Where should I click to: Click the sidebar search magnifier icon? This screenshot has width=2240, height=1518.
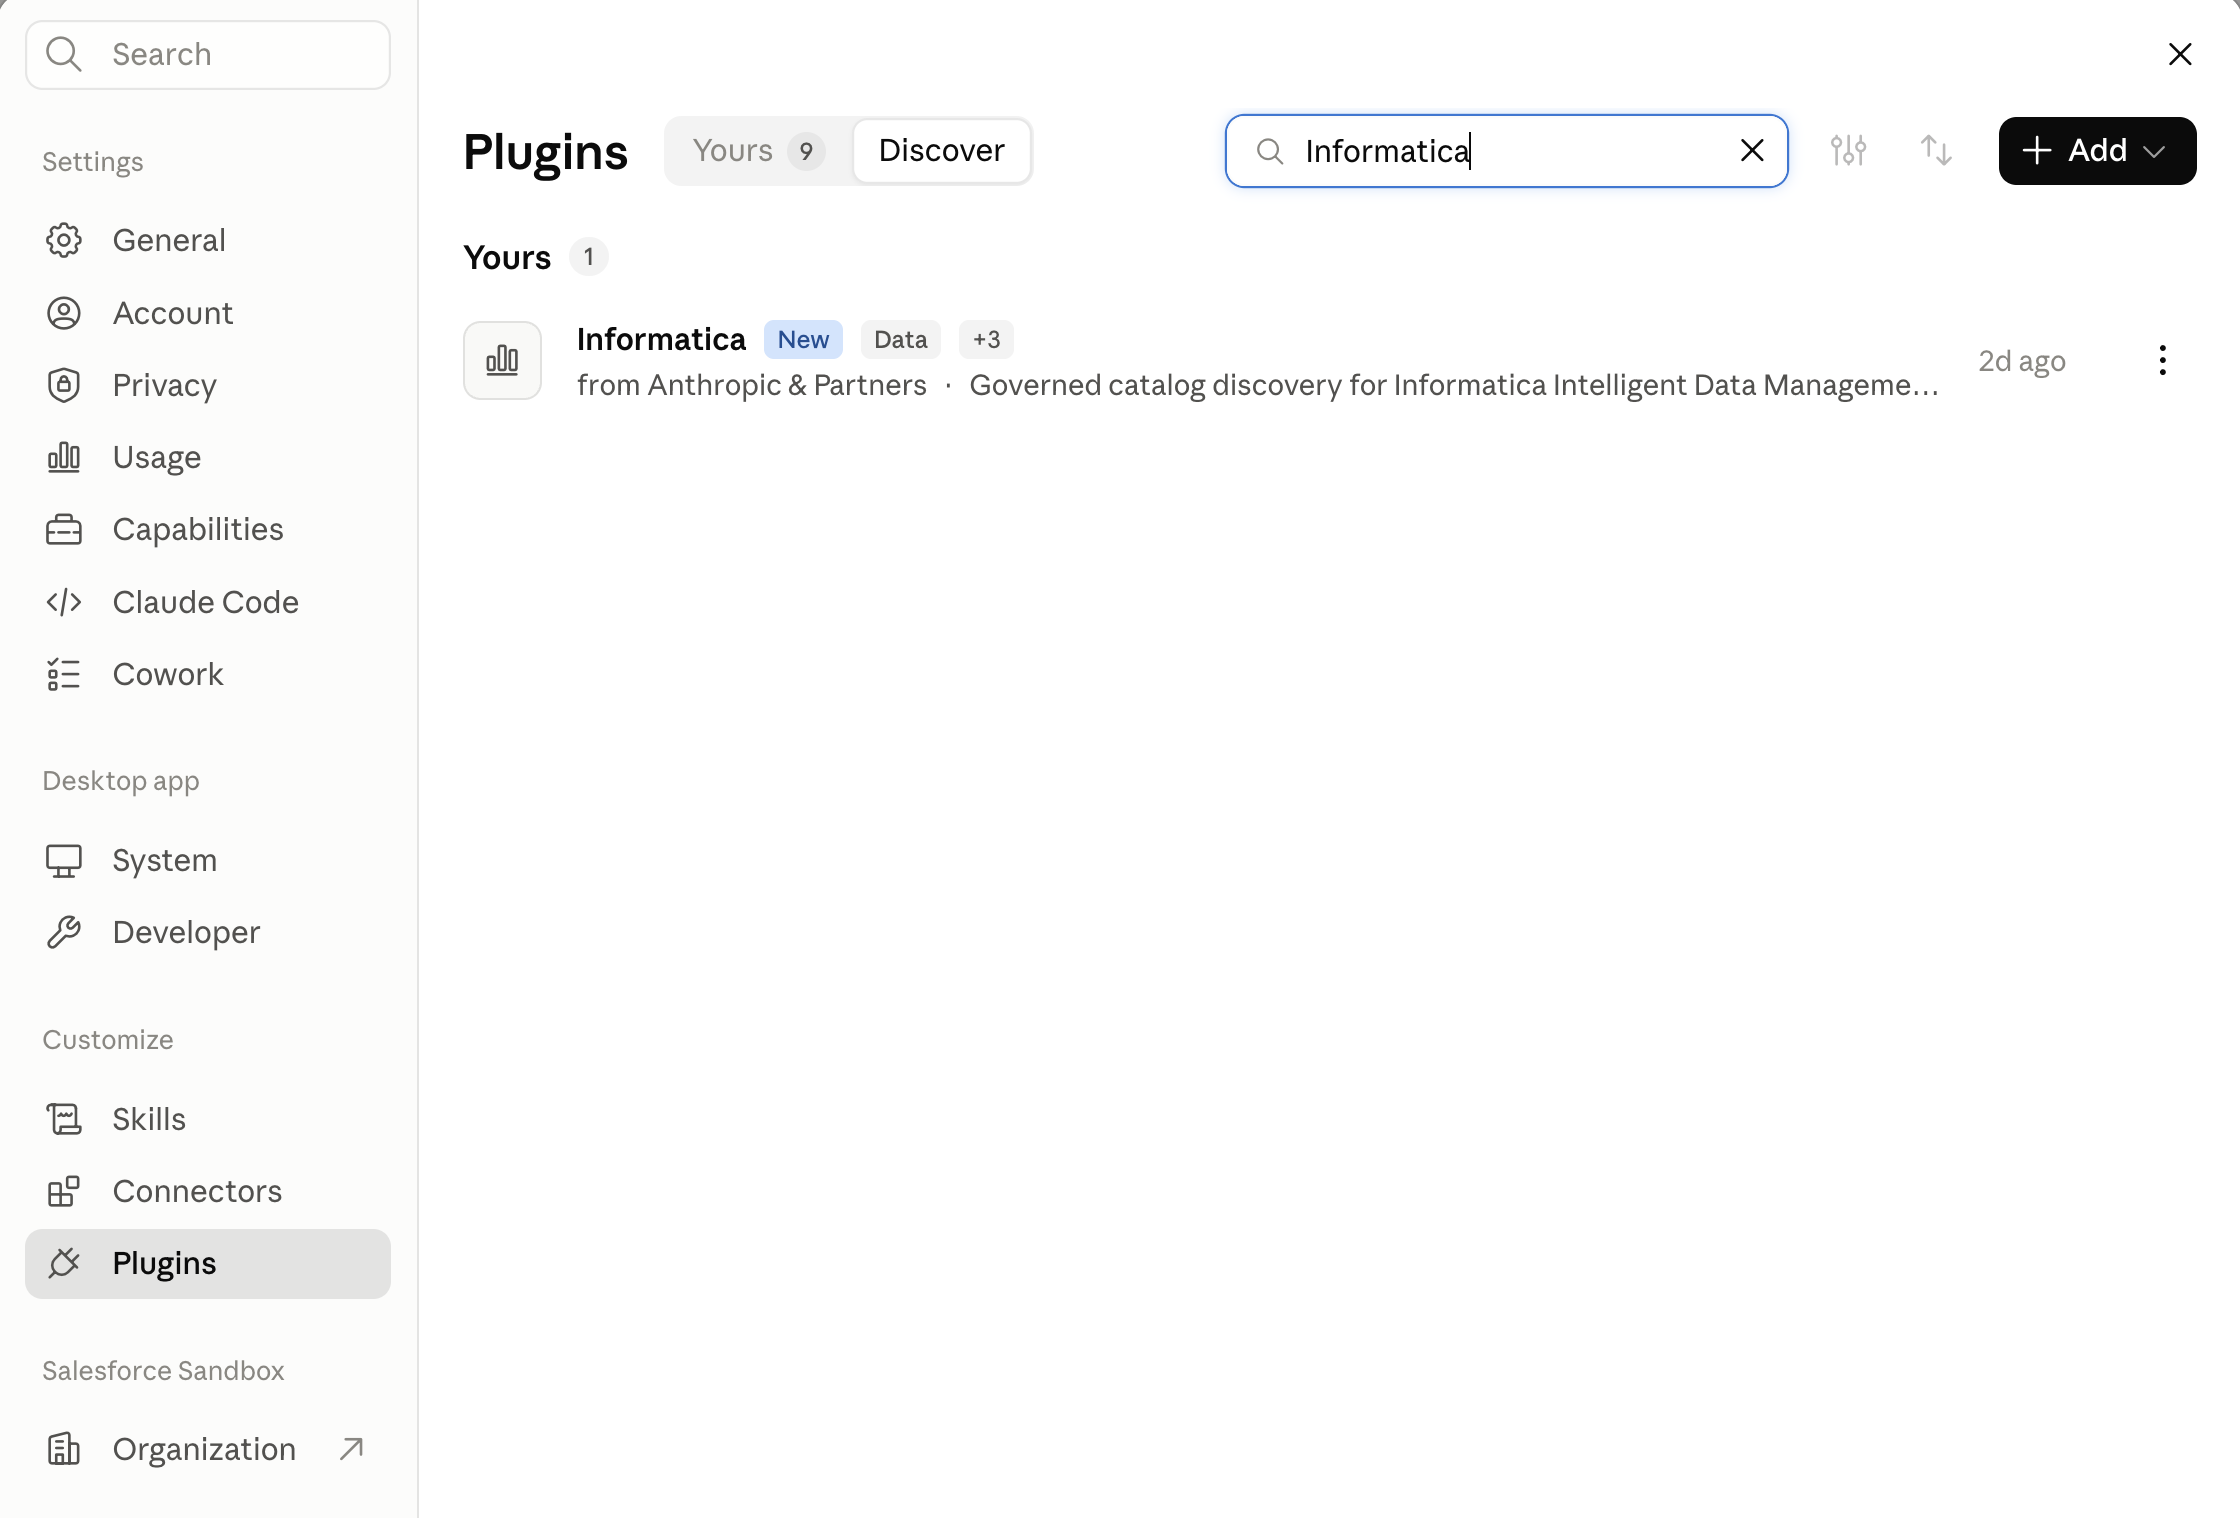coord(64,54)
